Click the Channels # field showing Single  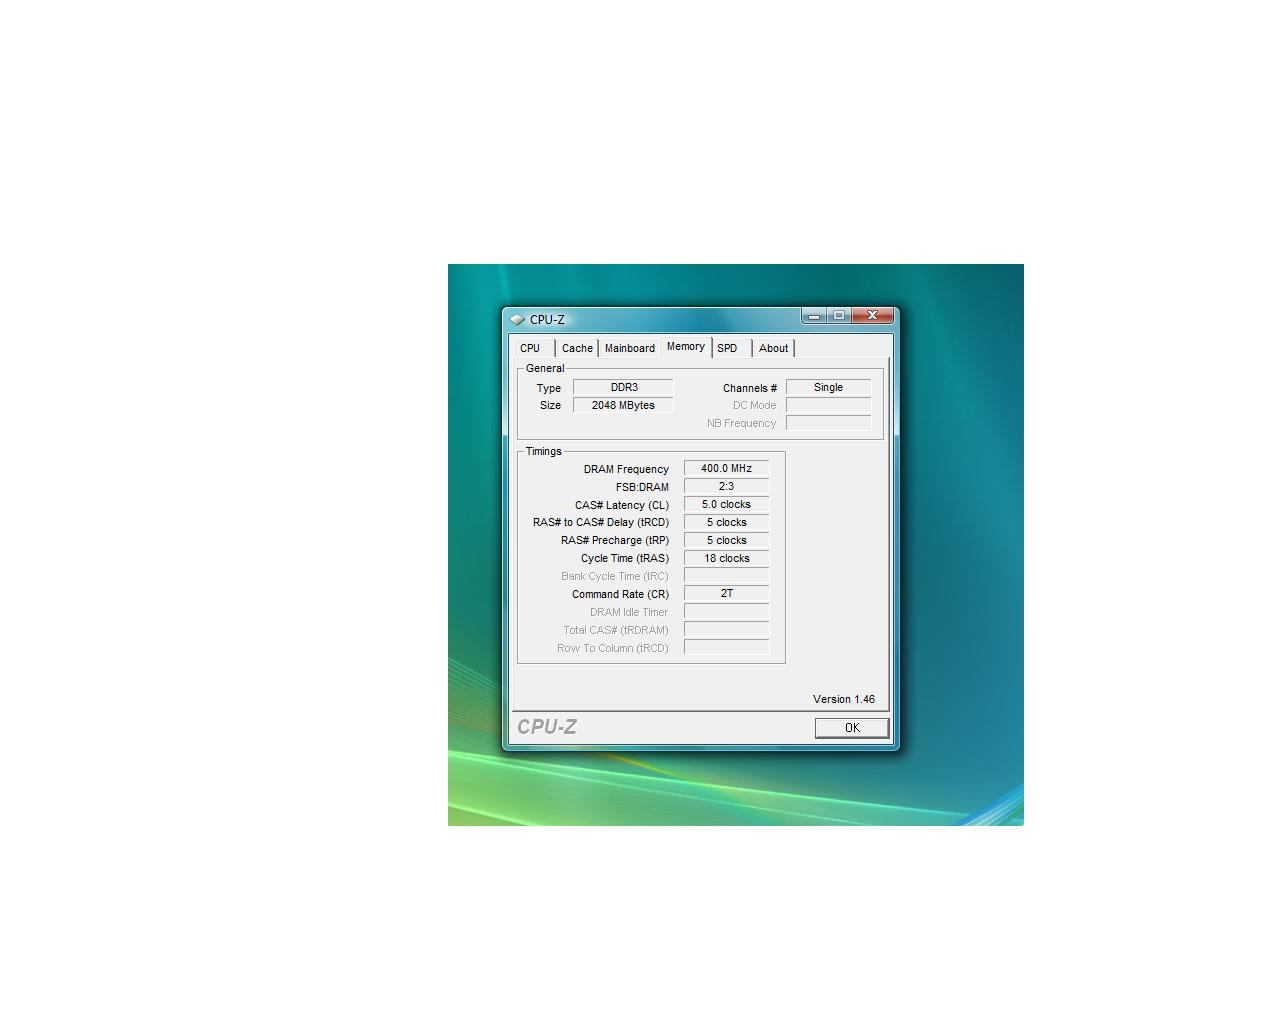[828, 387]
